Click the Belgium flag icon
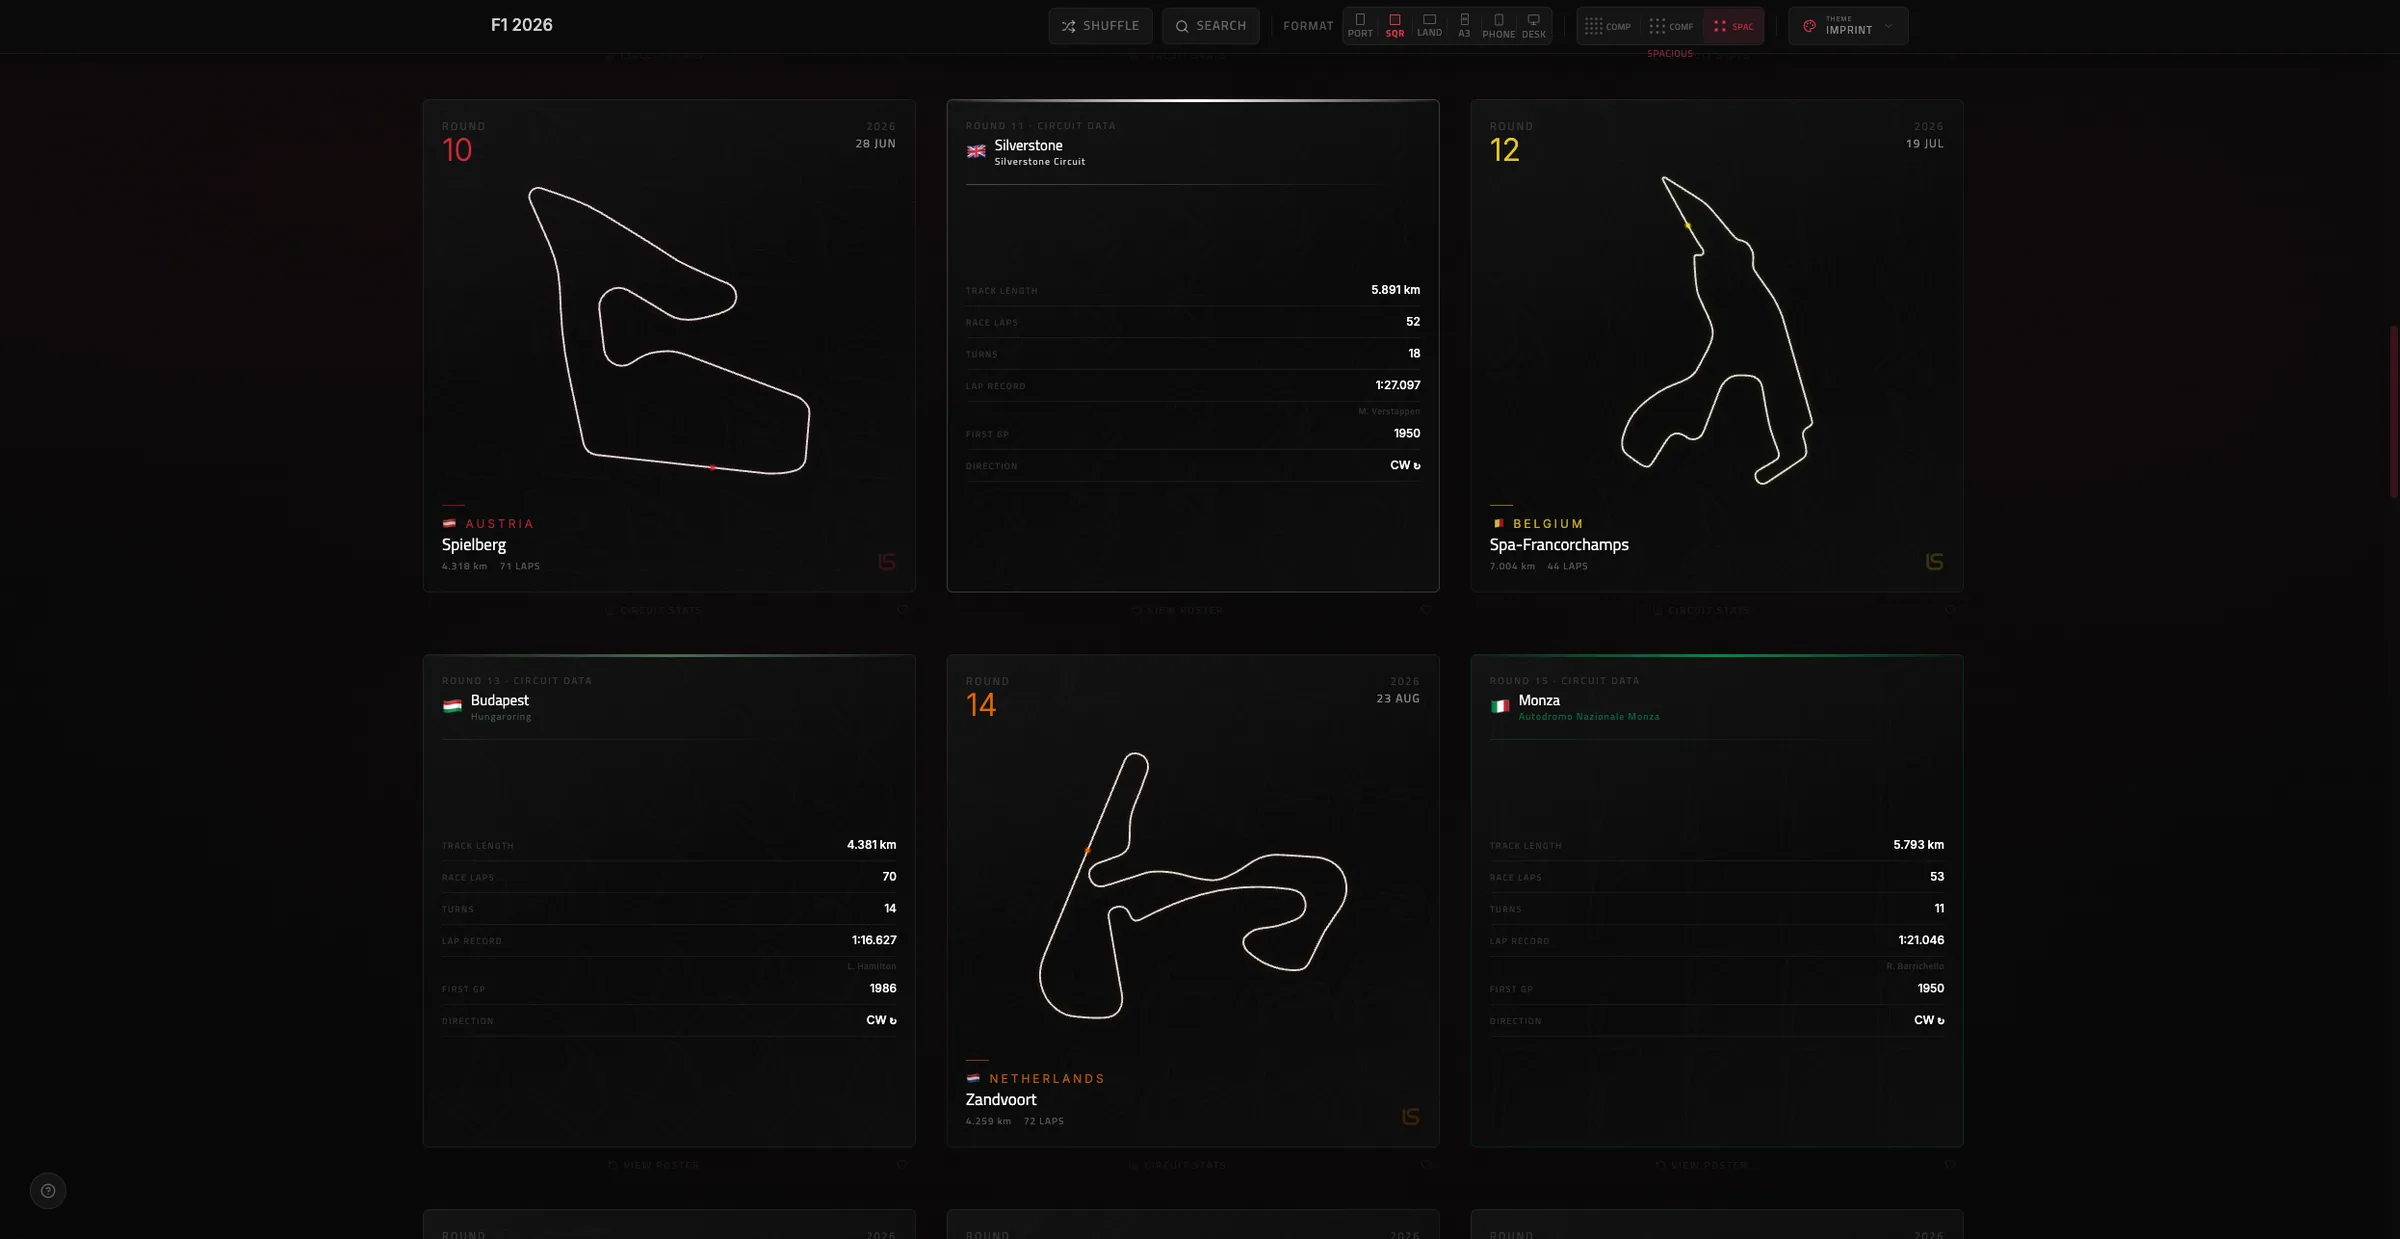Screen dimensions: 2400x1239 (1497, 524)
